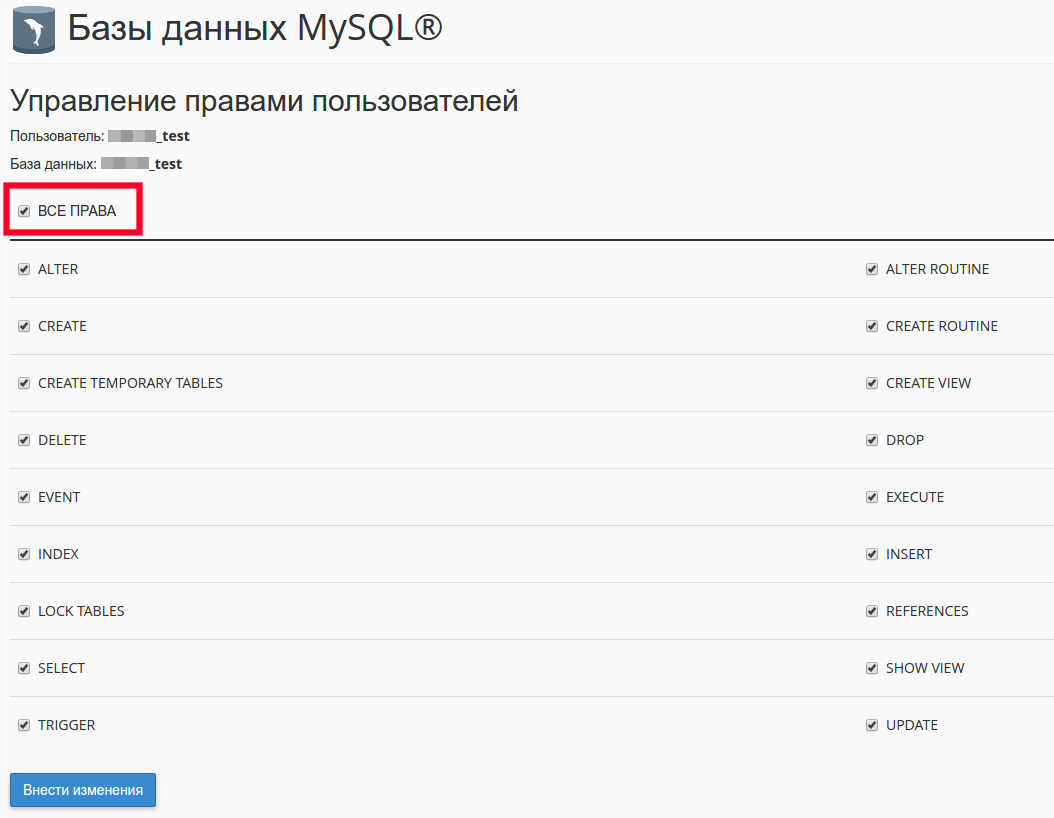The image size is (1054, 818).
Task: Disable the INSERT privilege checkbox
Action: pos(872,554)
